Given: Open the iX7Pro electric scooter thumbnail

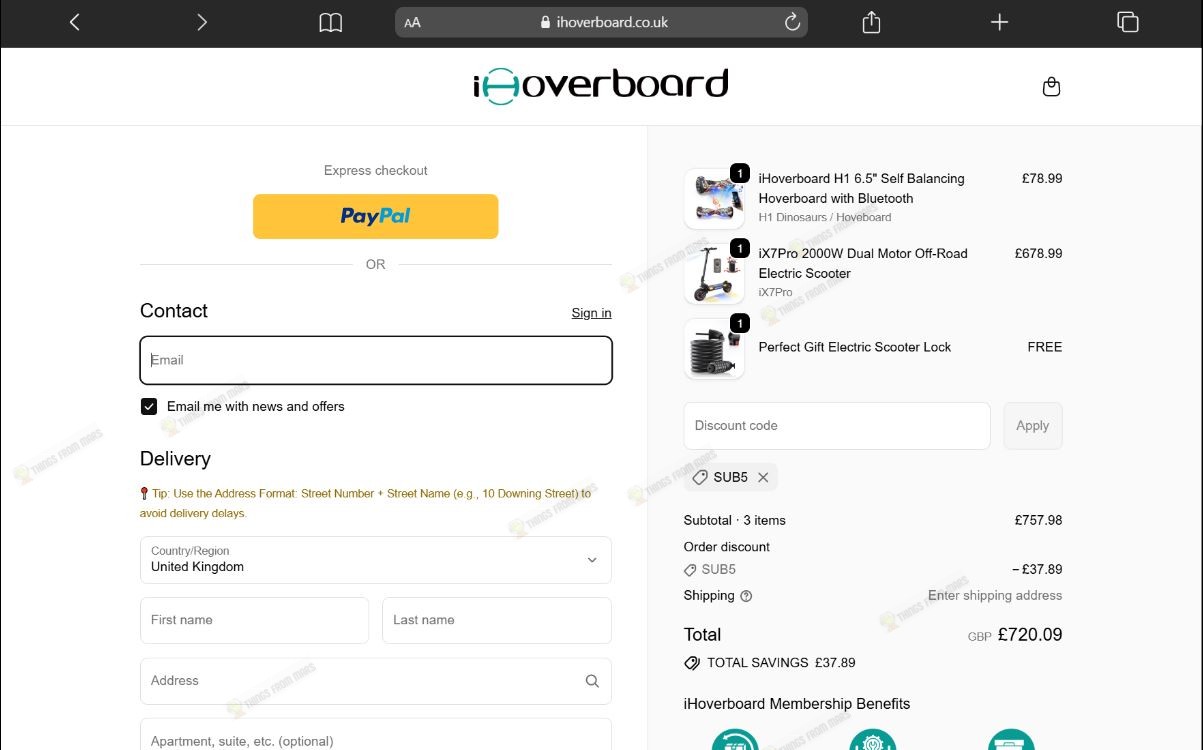Looking at the screenshot, I should pos(714,273).
